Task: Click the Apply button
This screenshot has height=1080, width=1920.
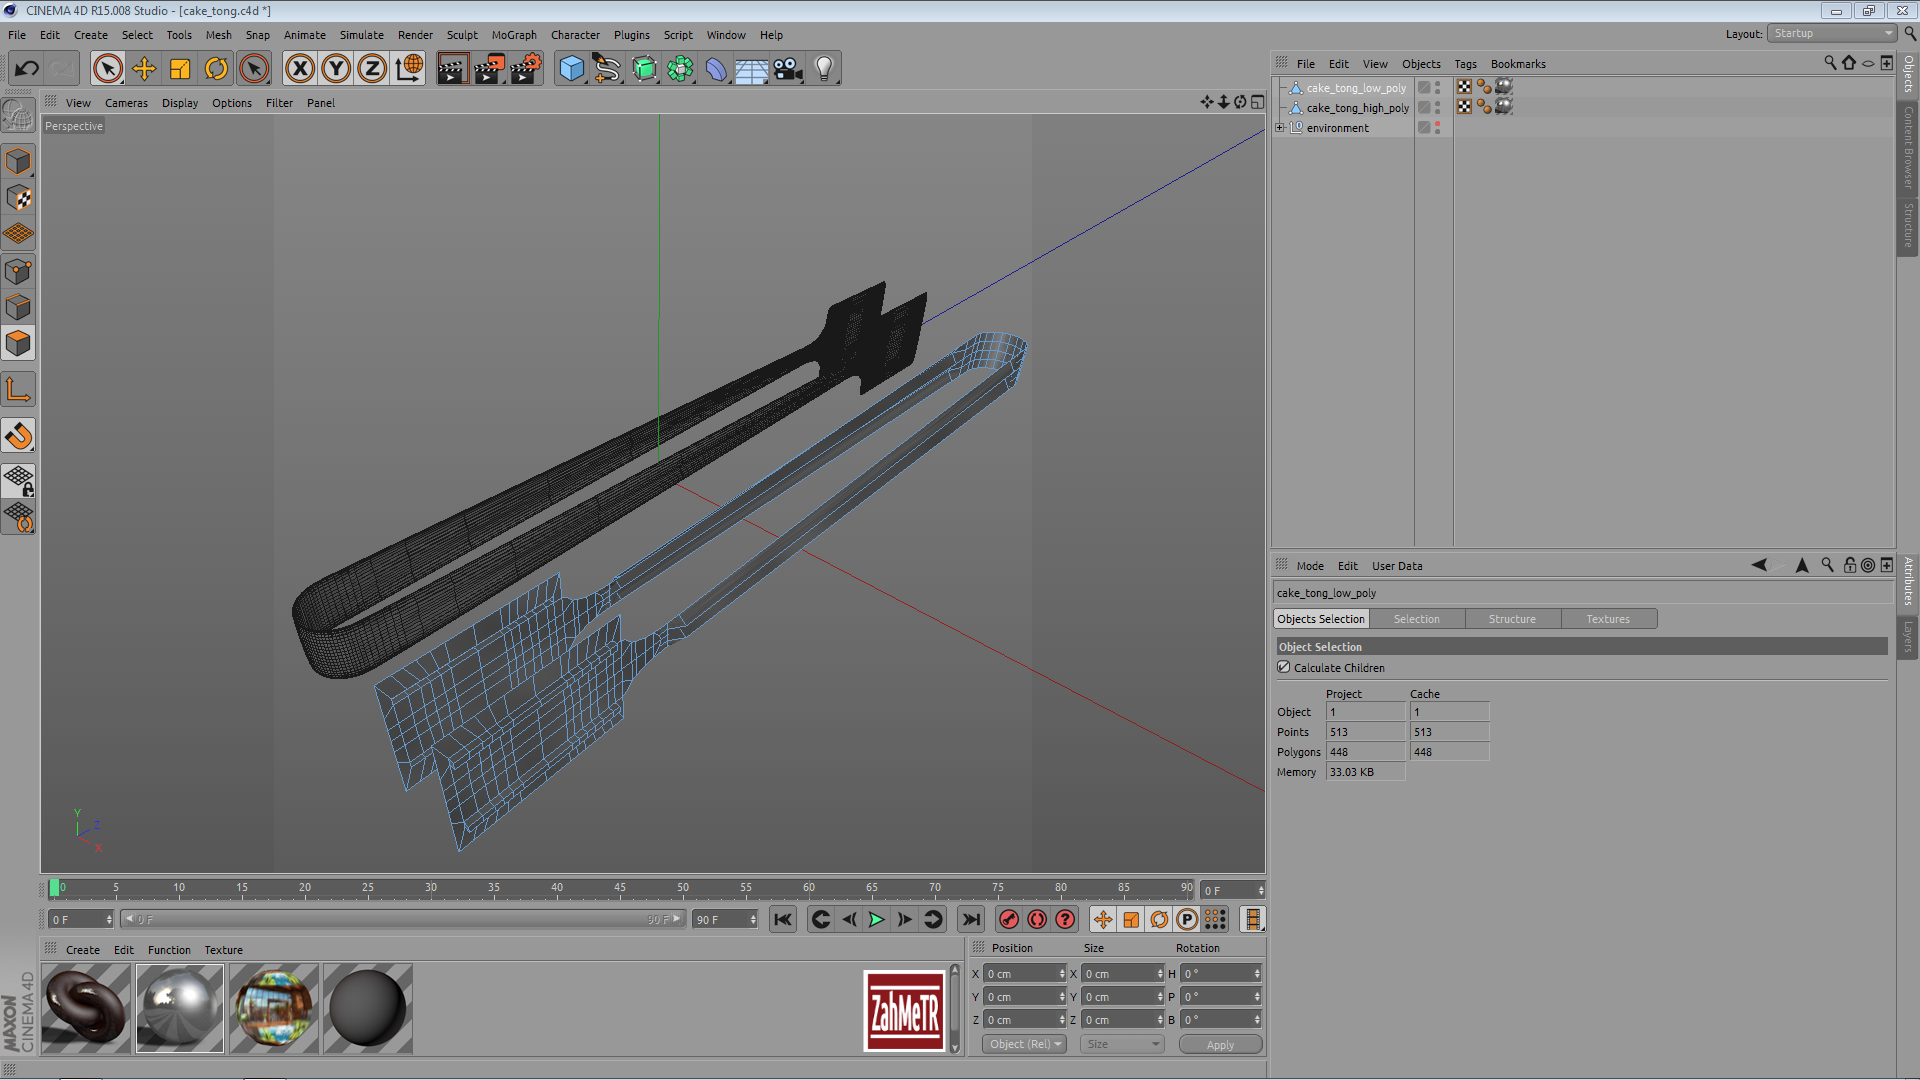Action: [1219, 1045]
